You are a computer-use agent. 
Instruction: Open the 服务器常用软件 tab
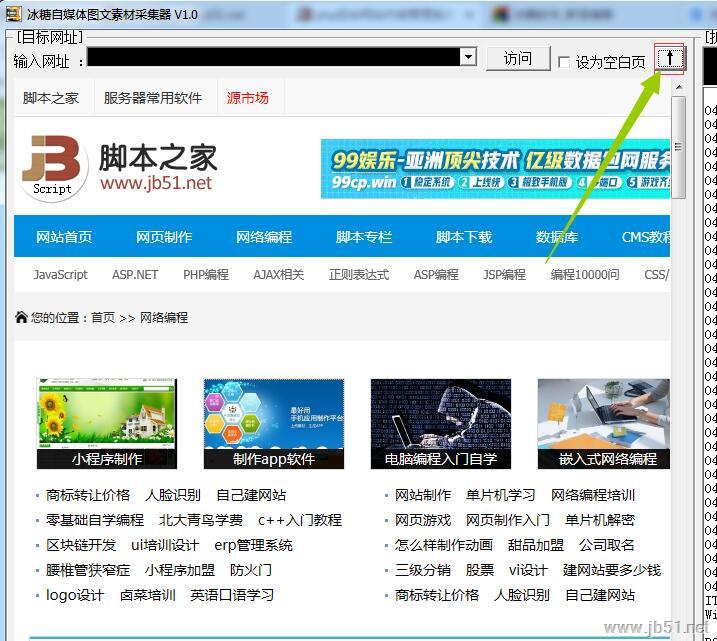point(153,98)
